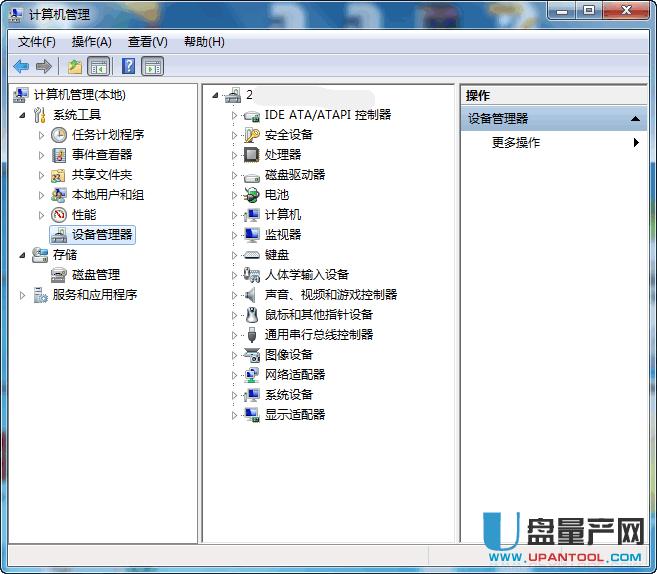Click the 电池 battery device icon

tap(252, 195)
